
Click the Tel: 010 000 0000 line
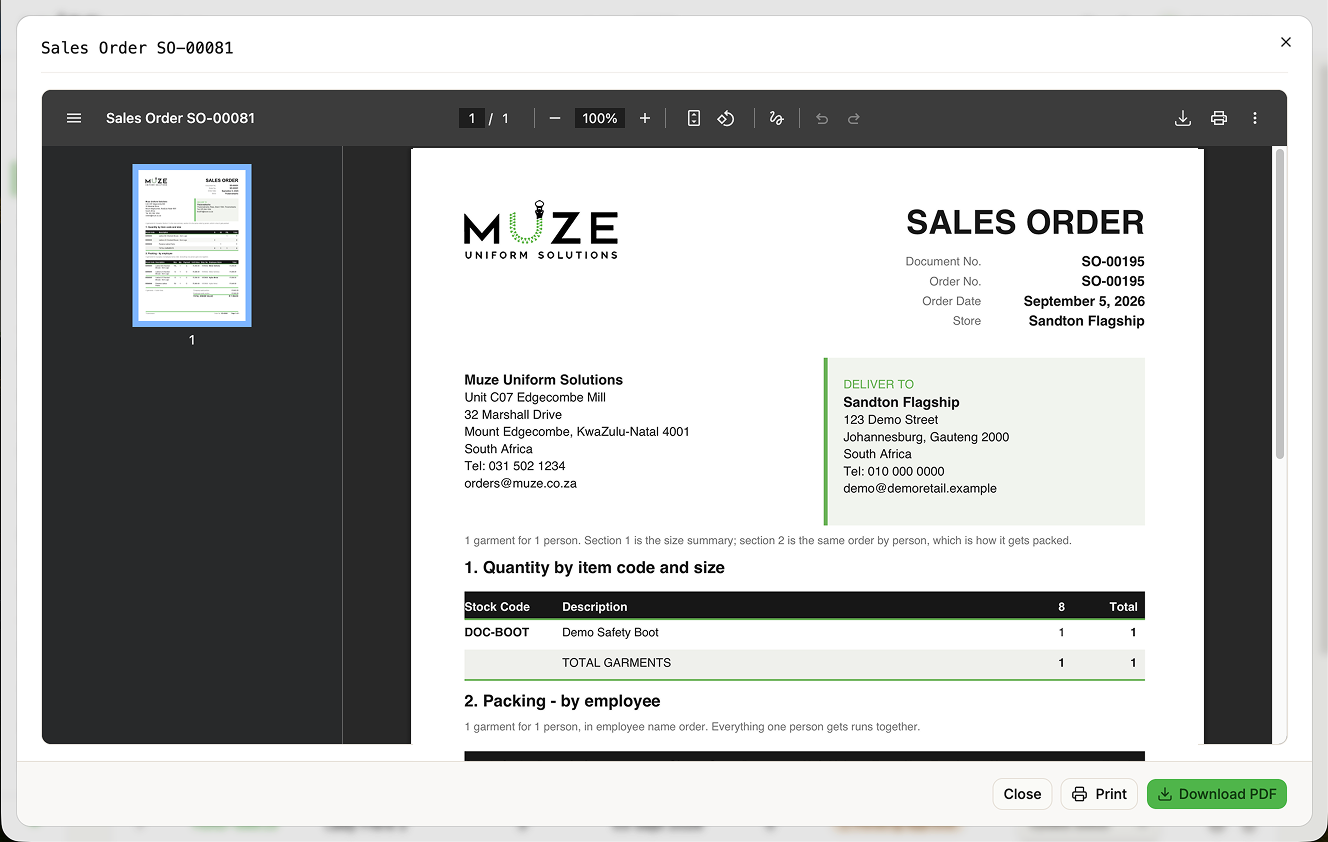[x=894, y=471]
